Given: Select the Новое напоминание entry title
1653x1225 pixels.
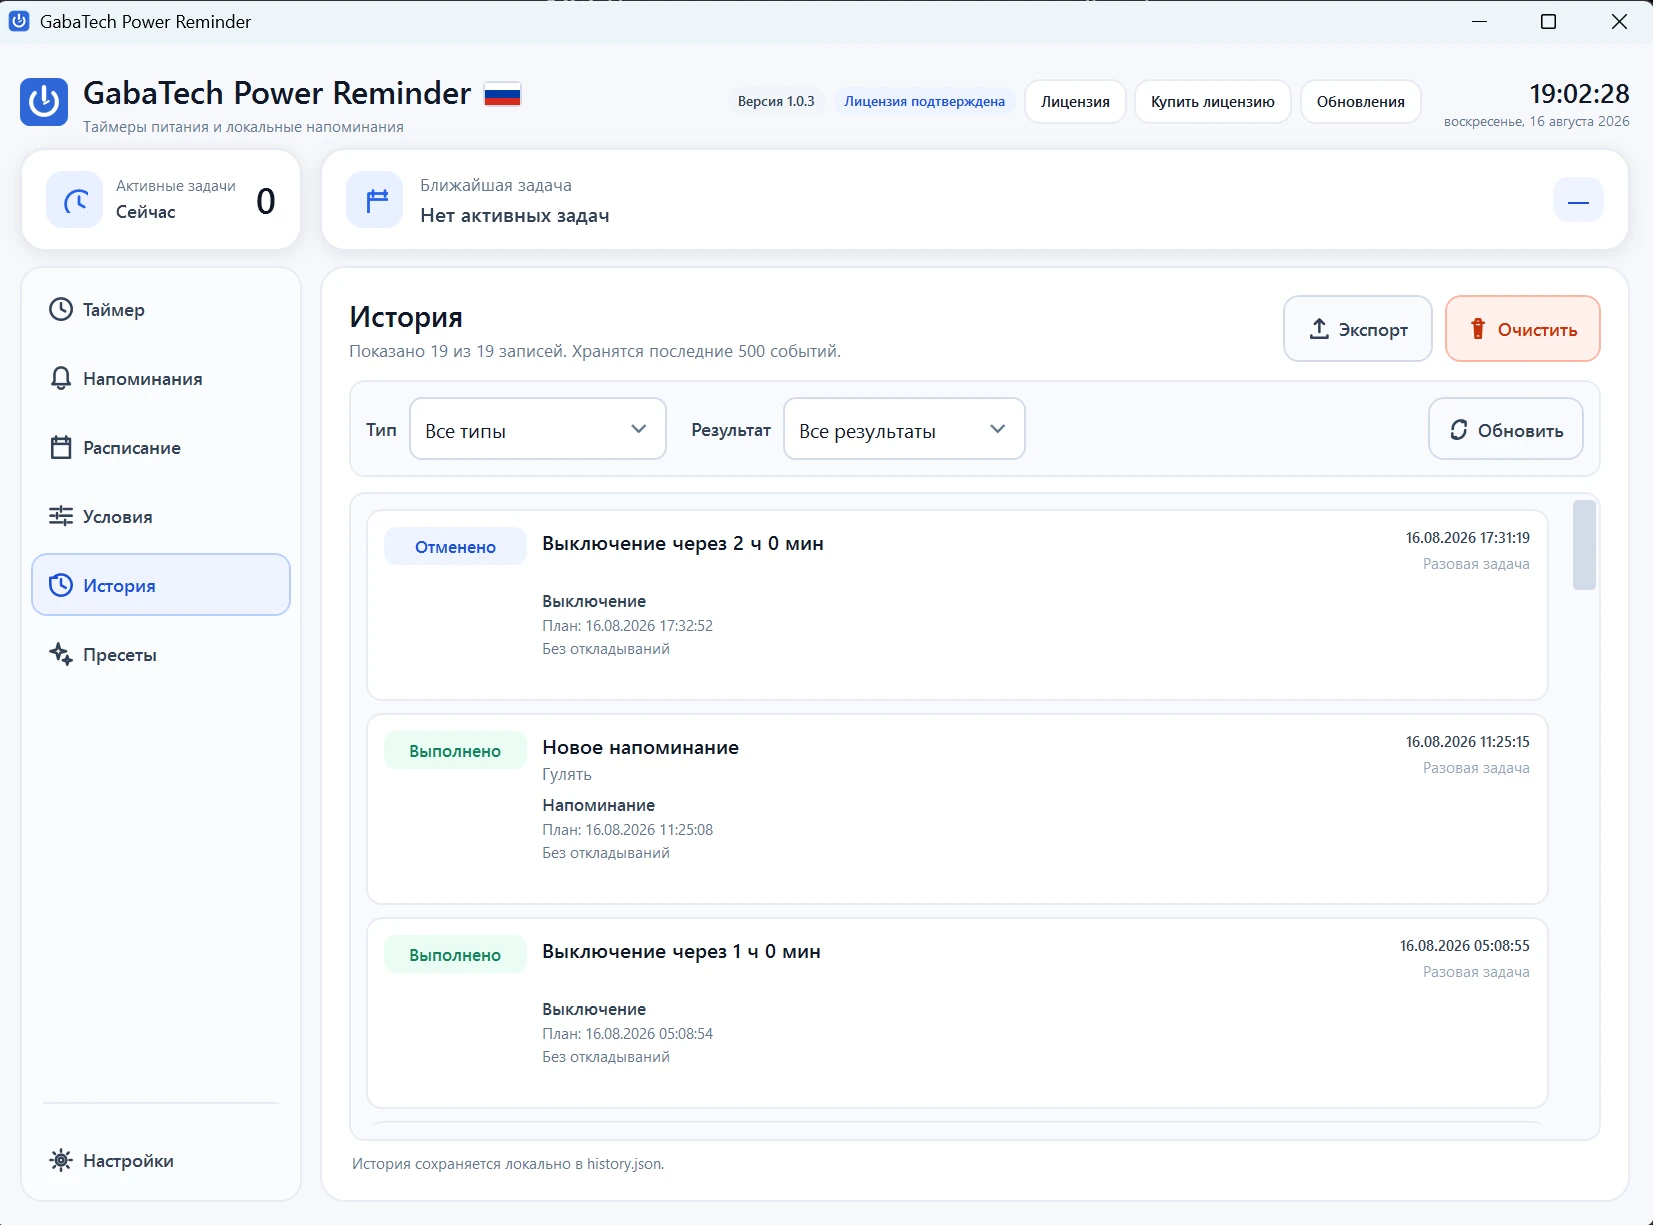Looking at the screenshot, I should 640,747.
